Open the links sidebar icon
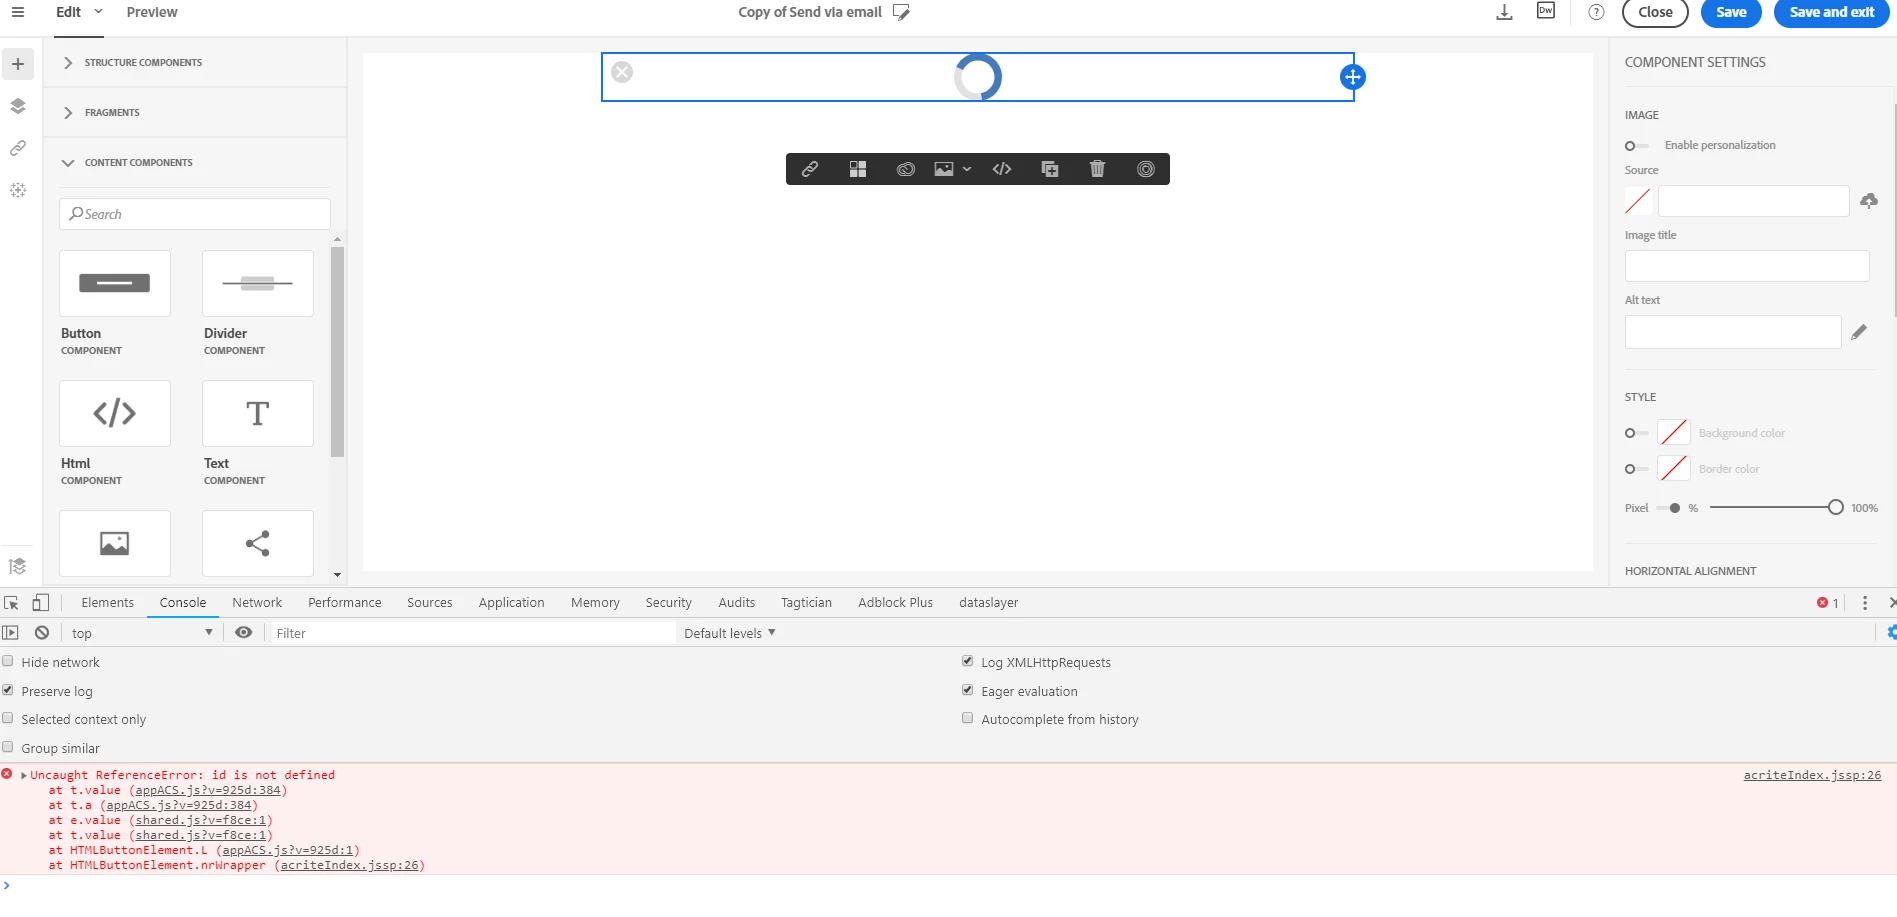This screenshot has width=1897, height=917. point(18,148)
